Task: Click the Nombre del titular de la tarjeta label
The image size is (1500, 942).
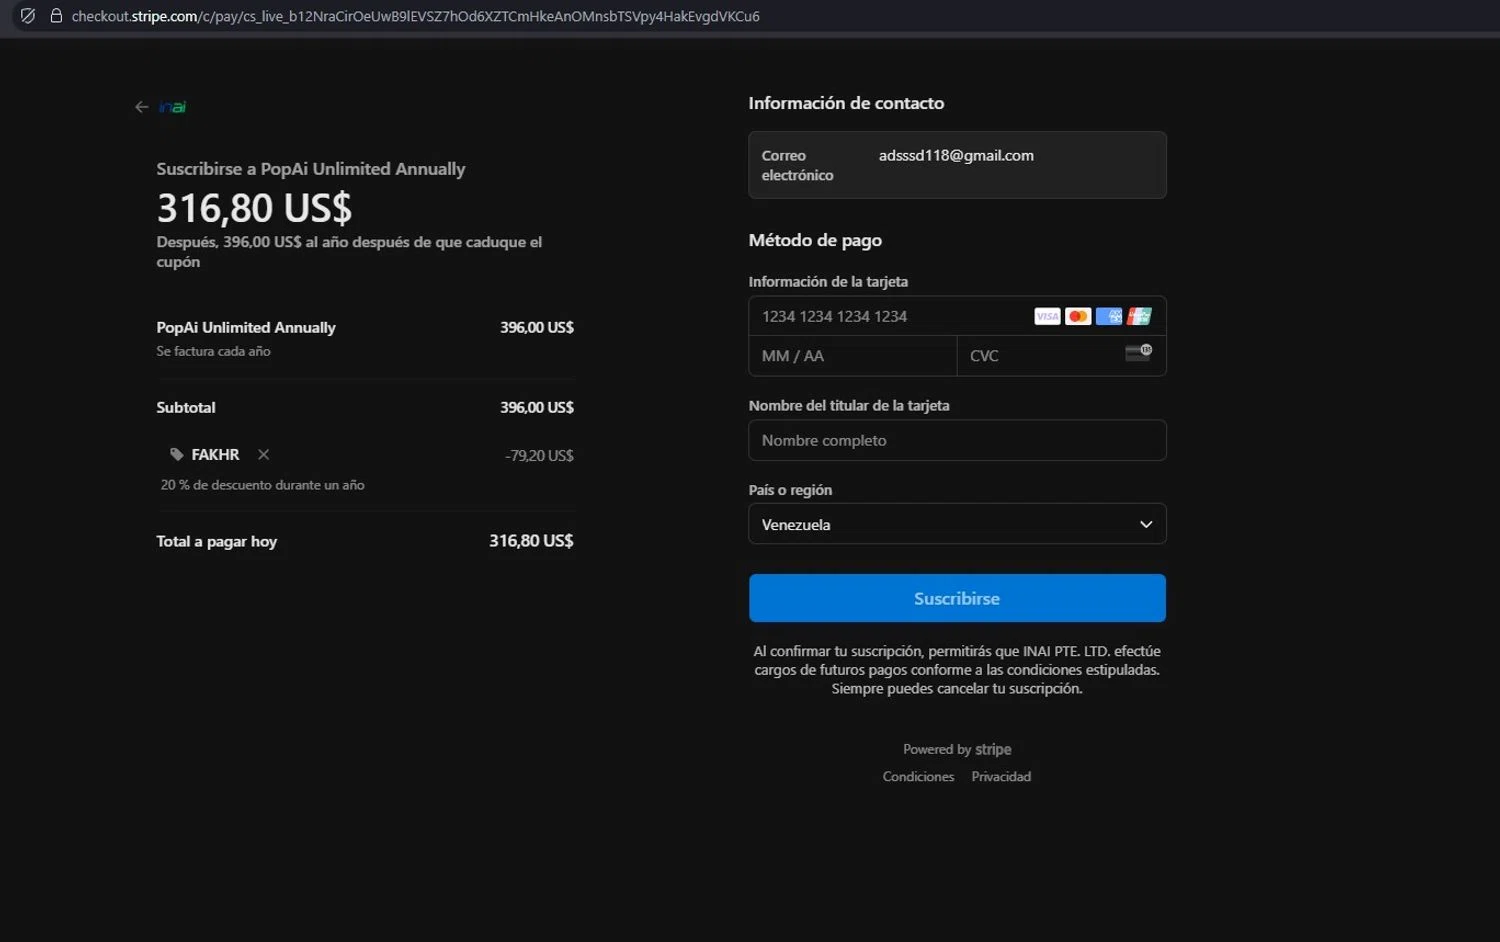Action: [849, 405]
